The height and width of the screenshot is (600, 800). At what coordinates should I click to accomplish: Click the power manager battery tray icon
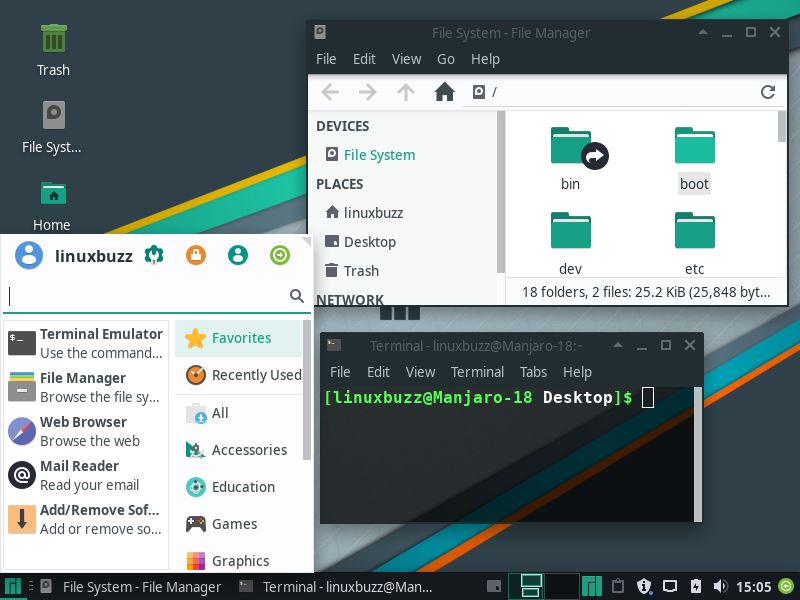tap(696, 586)
